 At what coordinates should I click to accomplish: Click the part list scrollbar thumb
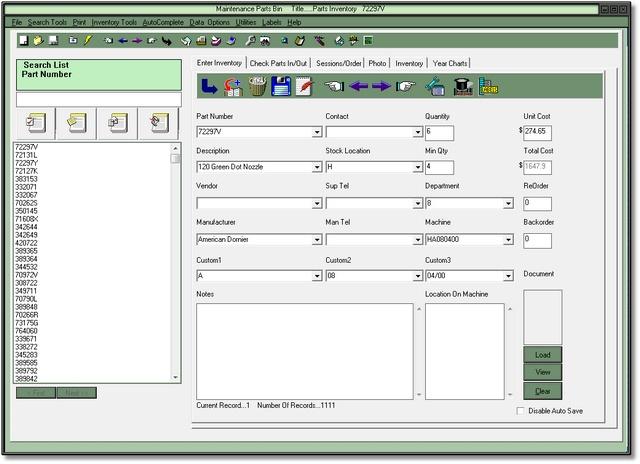(176, 158)
